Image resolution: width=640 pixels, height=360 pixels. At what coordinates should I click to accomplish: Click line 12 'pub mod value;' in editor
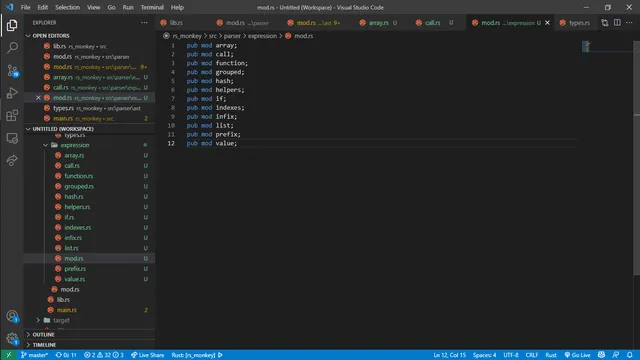coord(211,143)
